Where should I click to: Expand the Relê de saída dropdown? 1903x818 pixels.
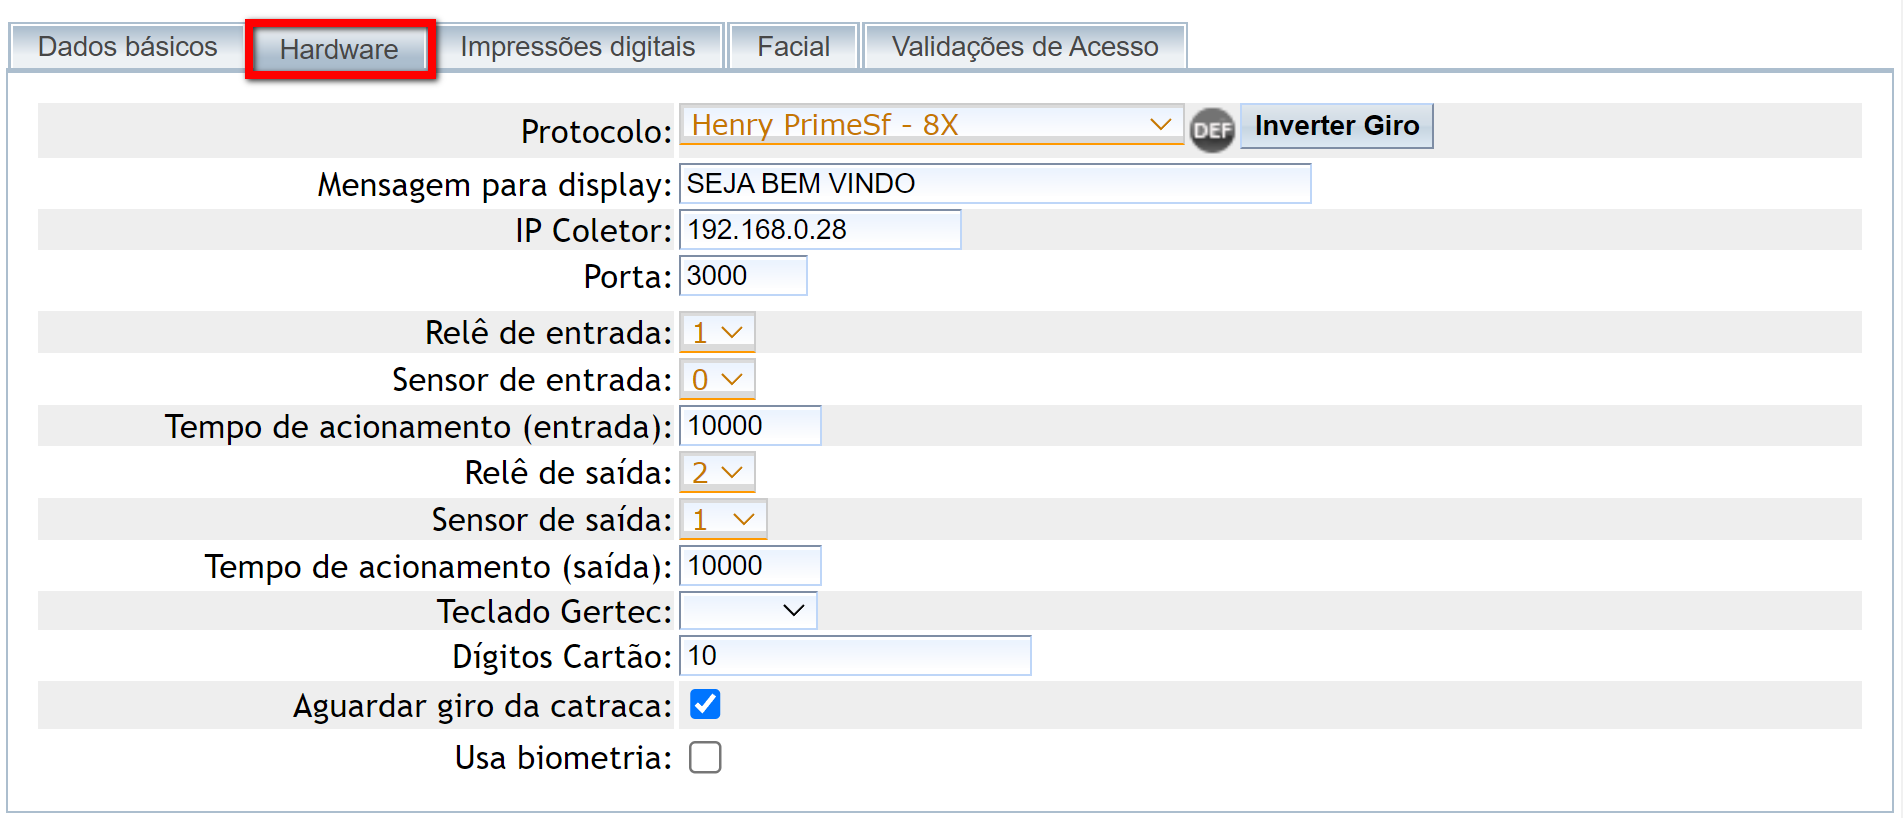pyautogui.click(x=717, y=472)
